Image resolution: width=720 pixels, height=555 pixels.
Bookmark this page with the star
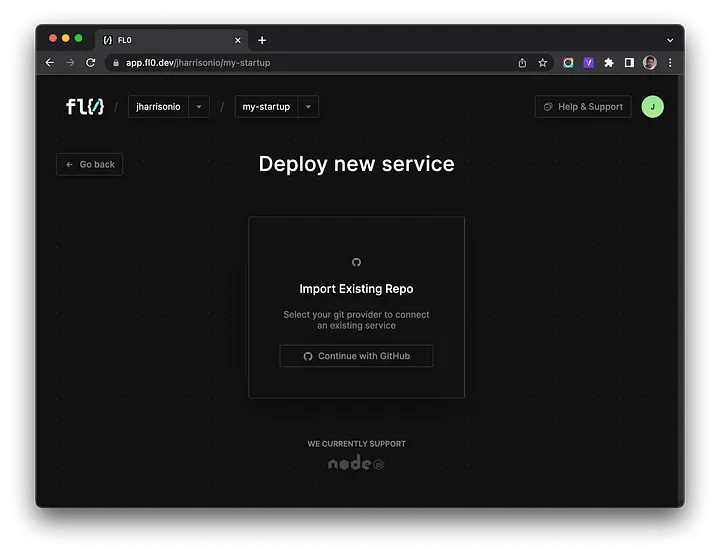pos(543,62)
